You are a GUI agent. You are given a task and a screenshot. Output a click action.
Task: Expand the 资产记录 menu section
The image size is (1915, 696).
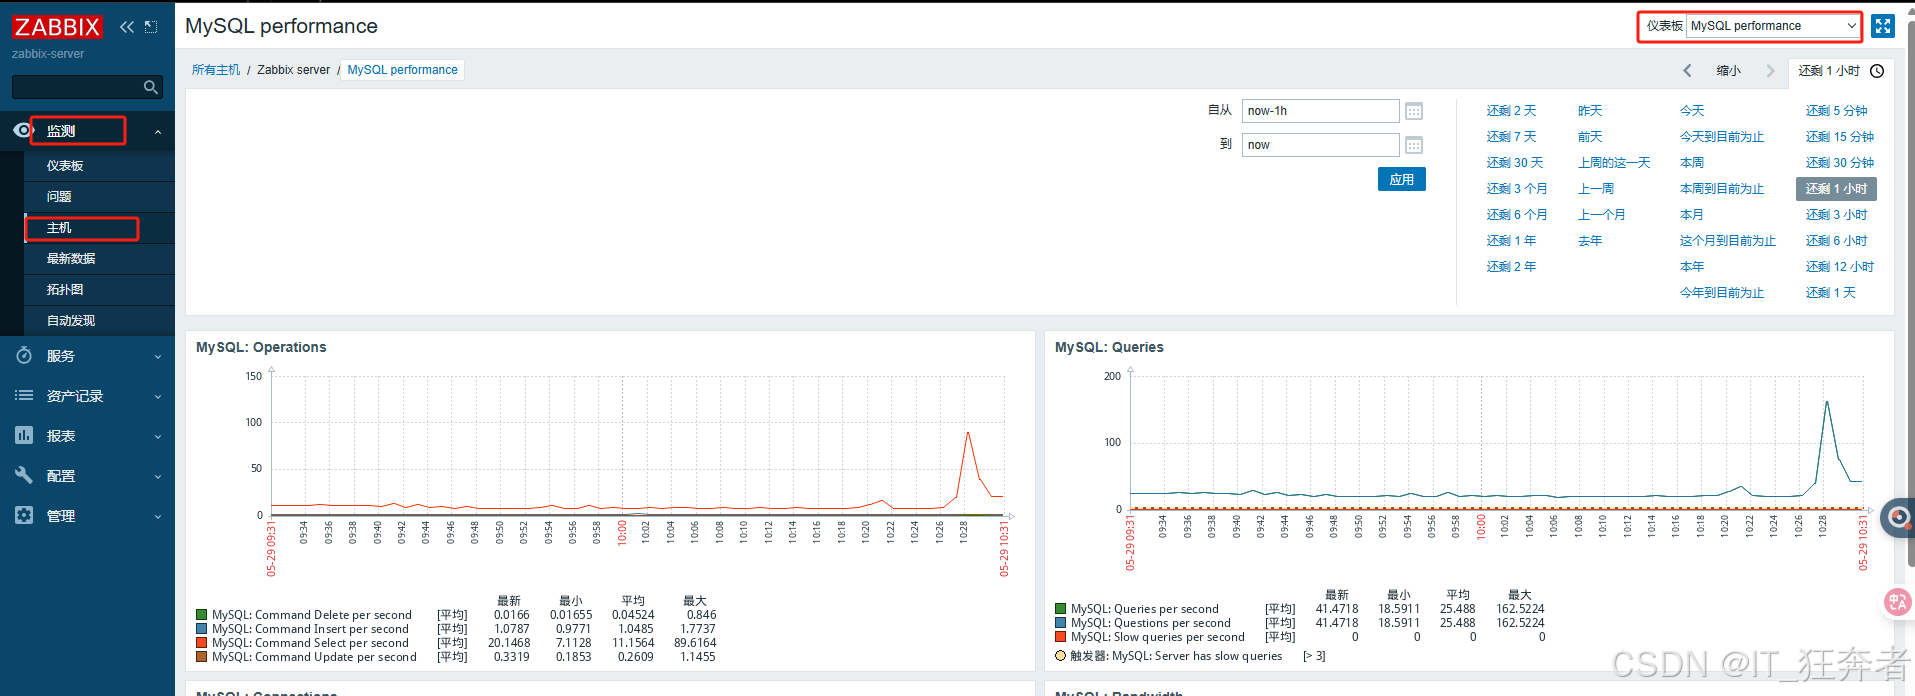tap(158, 397)
